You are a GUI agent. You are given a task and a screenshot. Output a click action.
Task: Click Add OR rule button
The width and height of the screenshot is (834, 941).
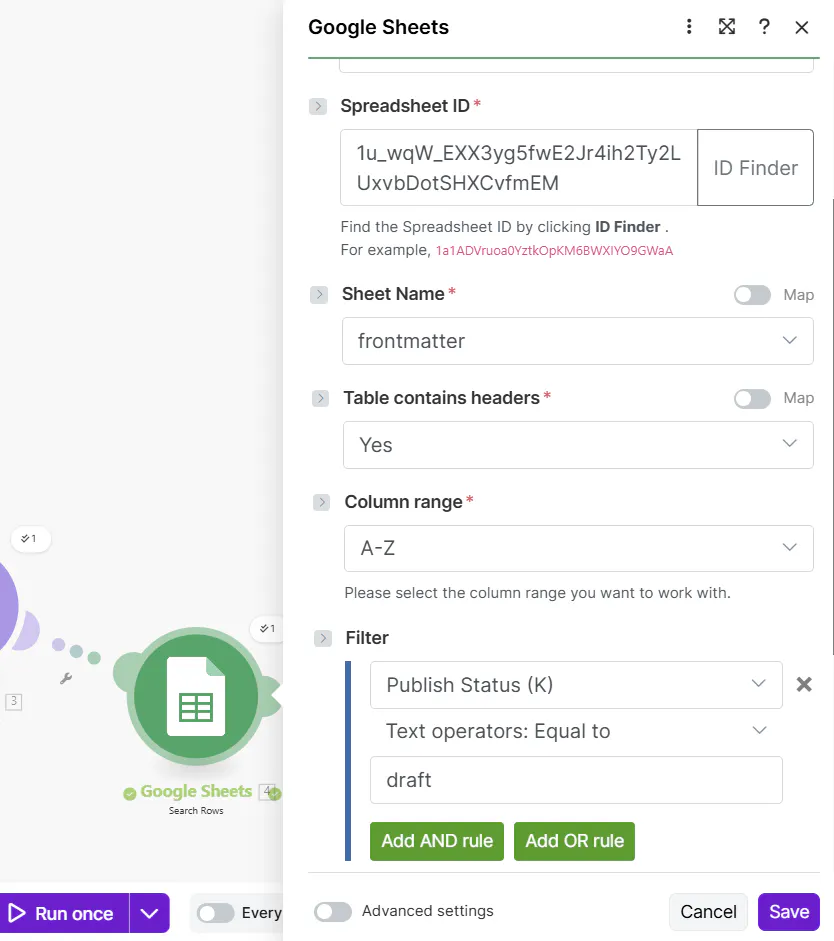coord(574,841)
